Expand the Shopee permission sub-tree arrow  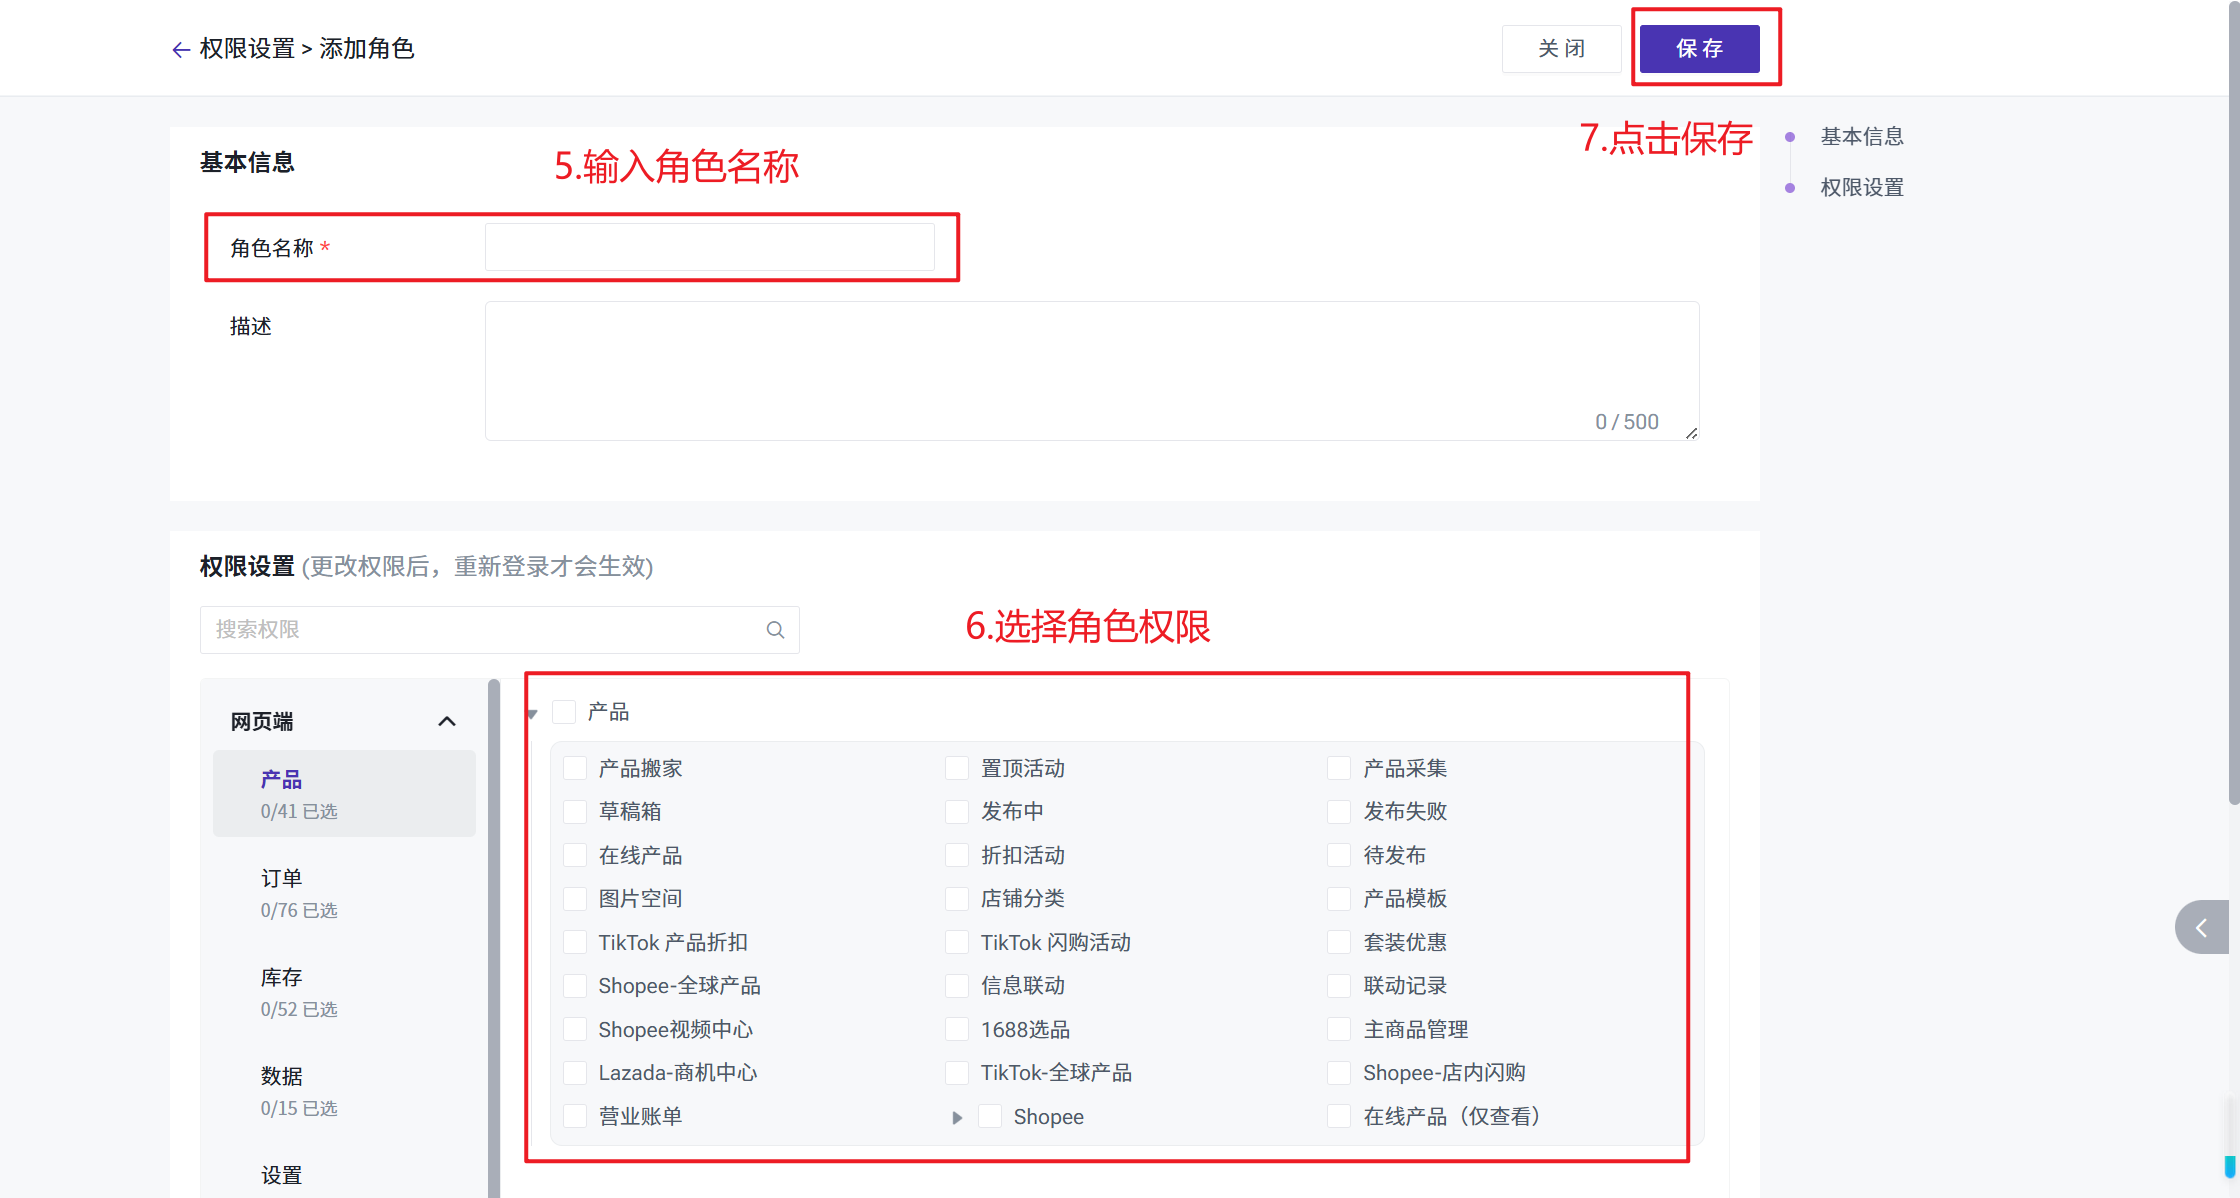click(957, 1118)
